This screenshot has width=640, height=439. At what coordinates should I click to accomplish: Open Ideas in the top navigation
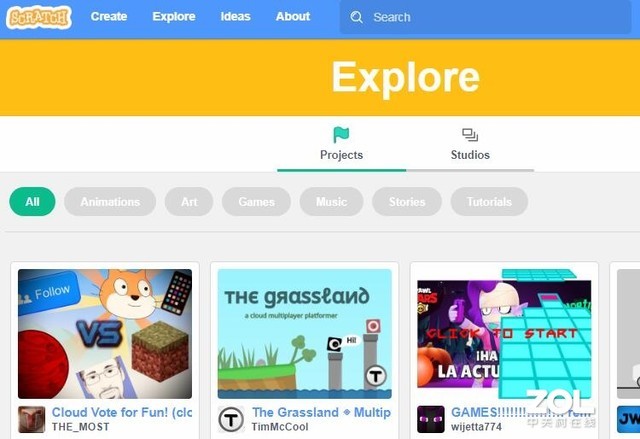tap(236, 17)
